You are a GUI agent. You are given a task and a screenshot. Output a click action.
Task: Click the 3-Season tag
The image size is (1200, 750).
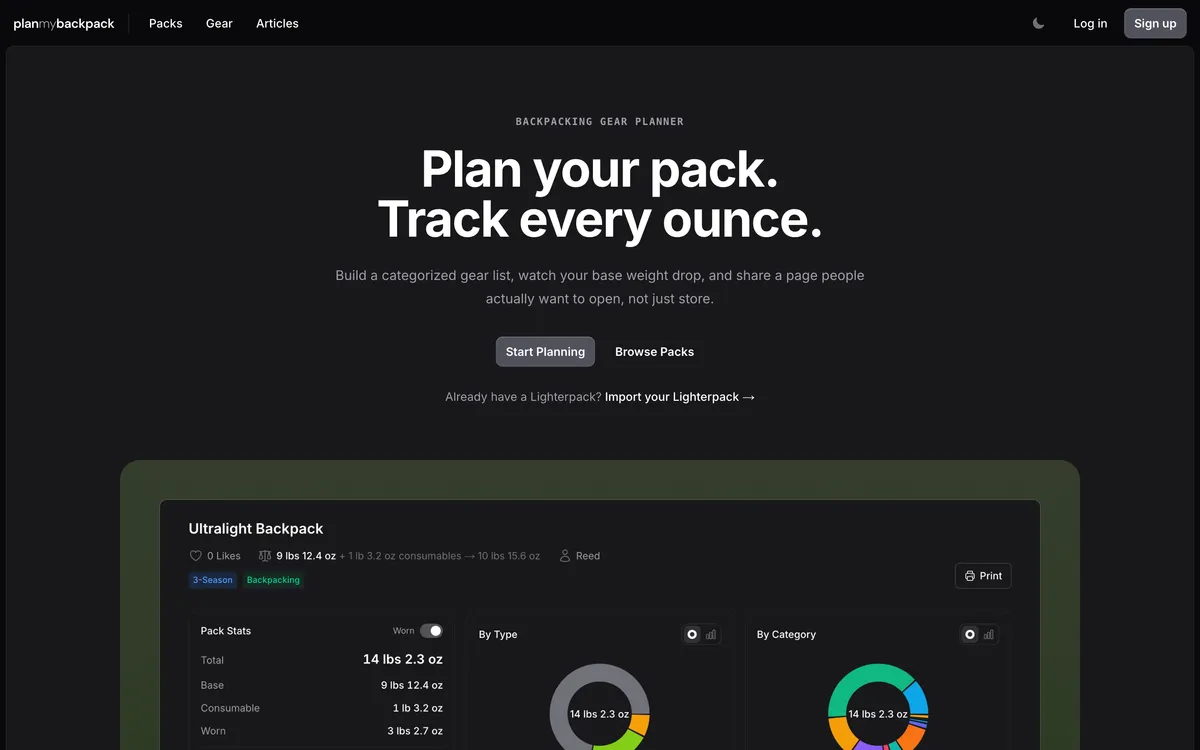213,580
